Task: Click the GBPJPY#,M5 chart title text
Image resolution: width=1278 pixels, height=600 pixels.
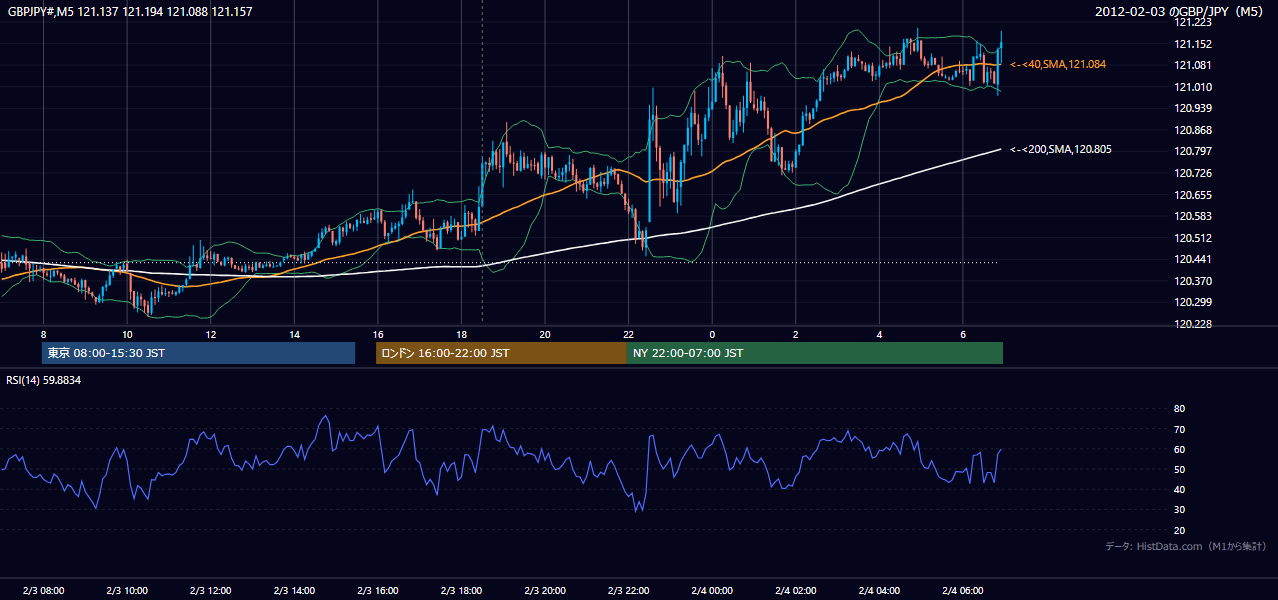Action: (x=130, y=12)
